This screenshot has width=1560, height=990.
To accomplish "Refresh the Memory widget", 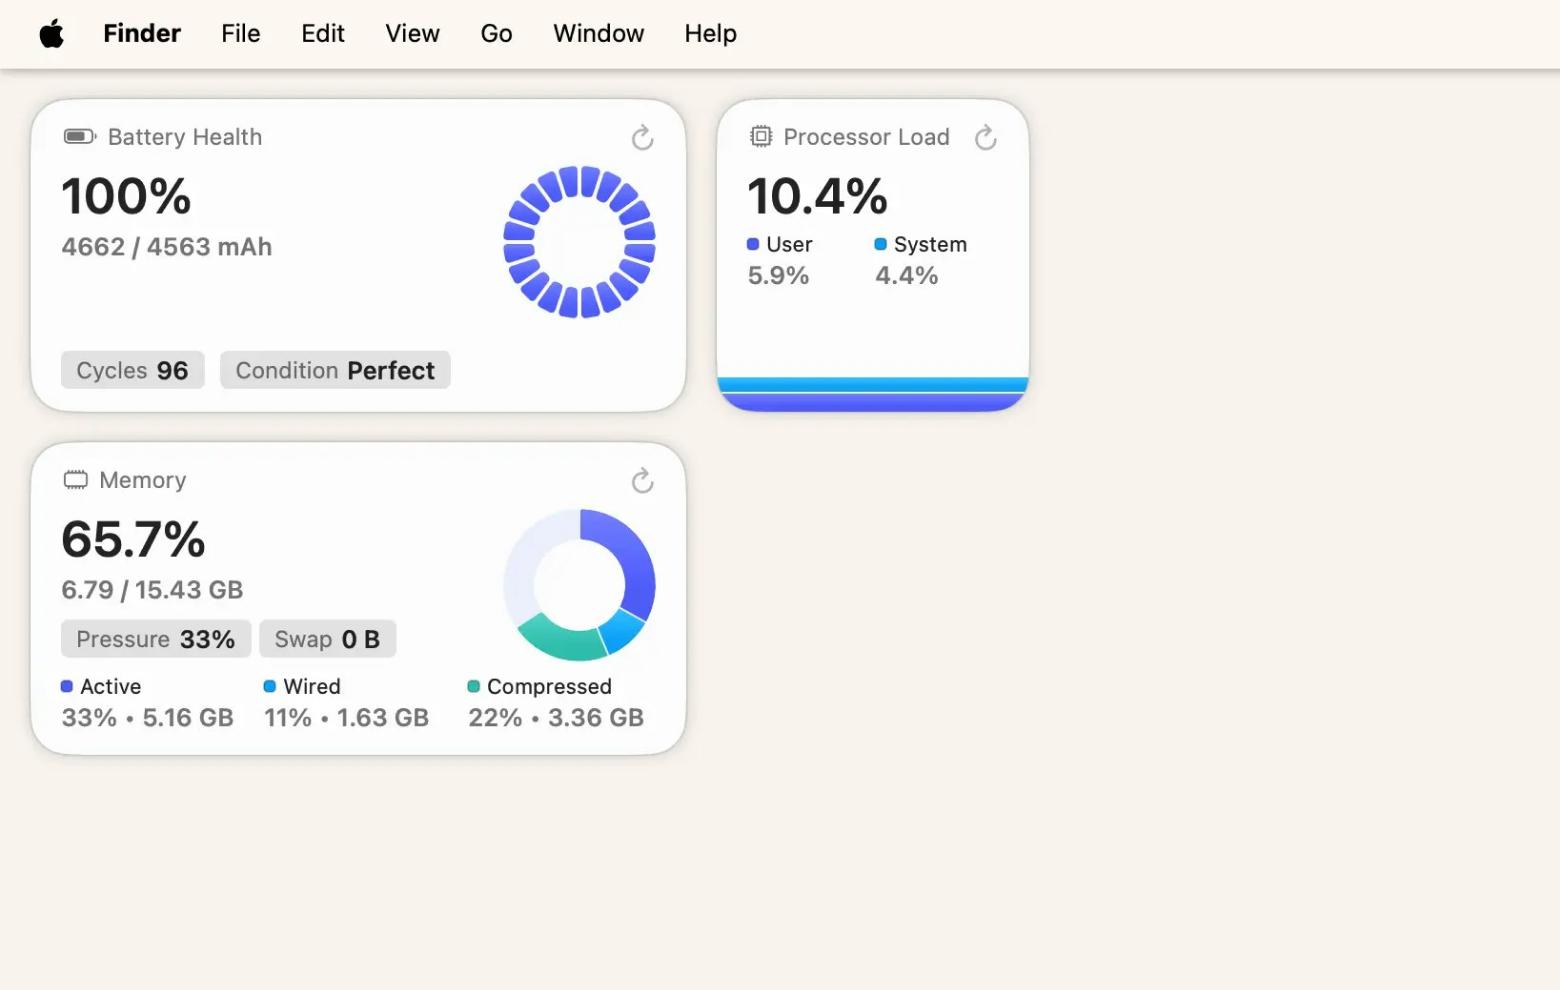I will 643,481.
